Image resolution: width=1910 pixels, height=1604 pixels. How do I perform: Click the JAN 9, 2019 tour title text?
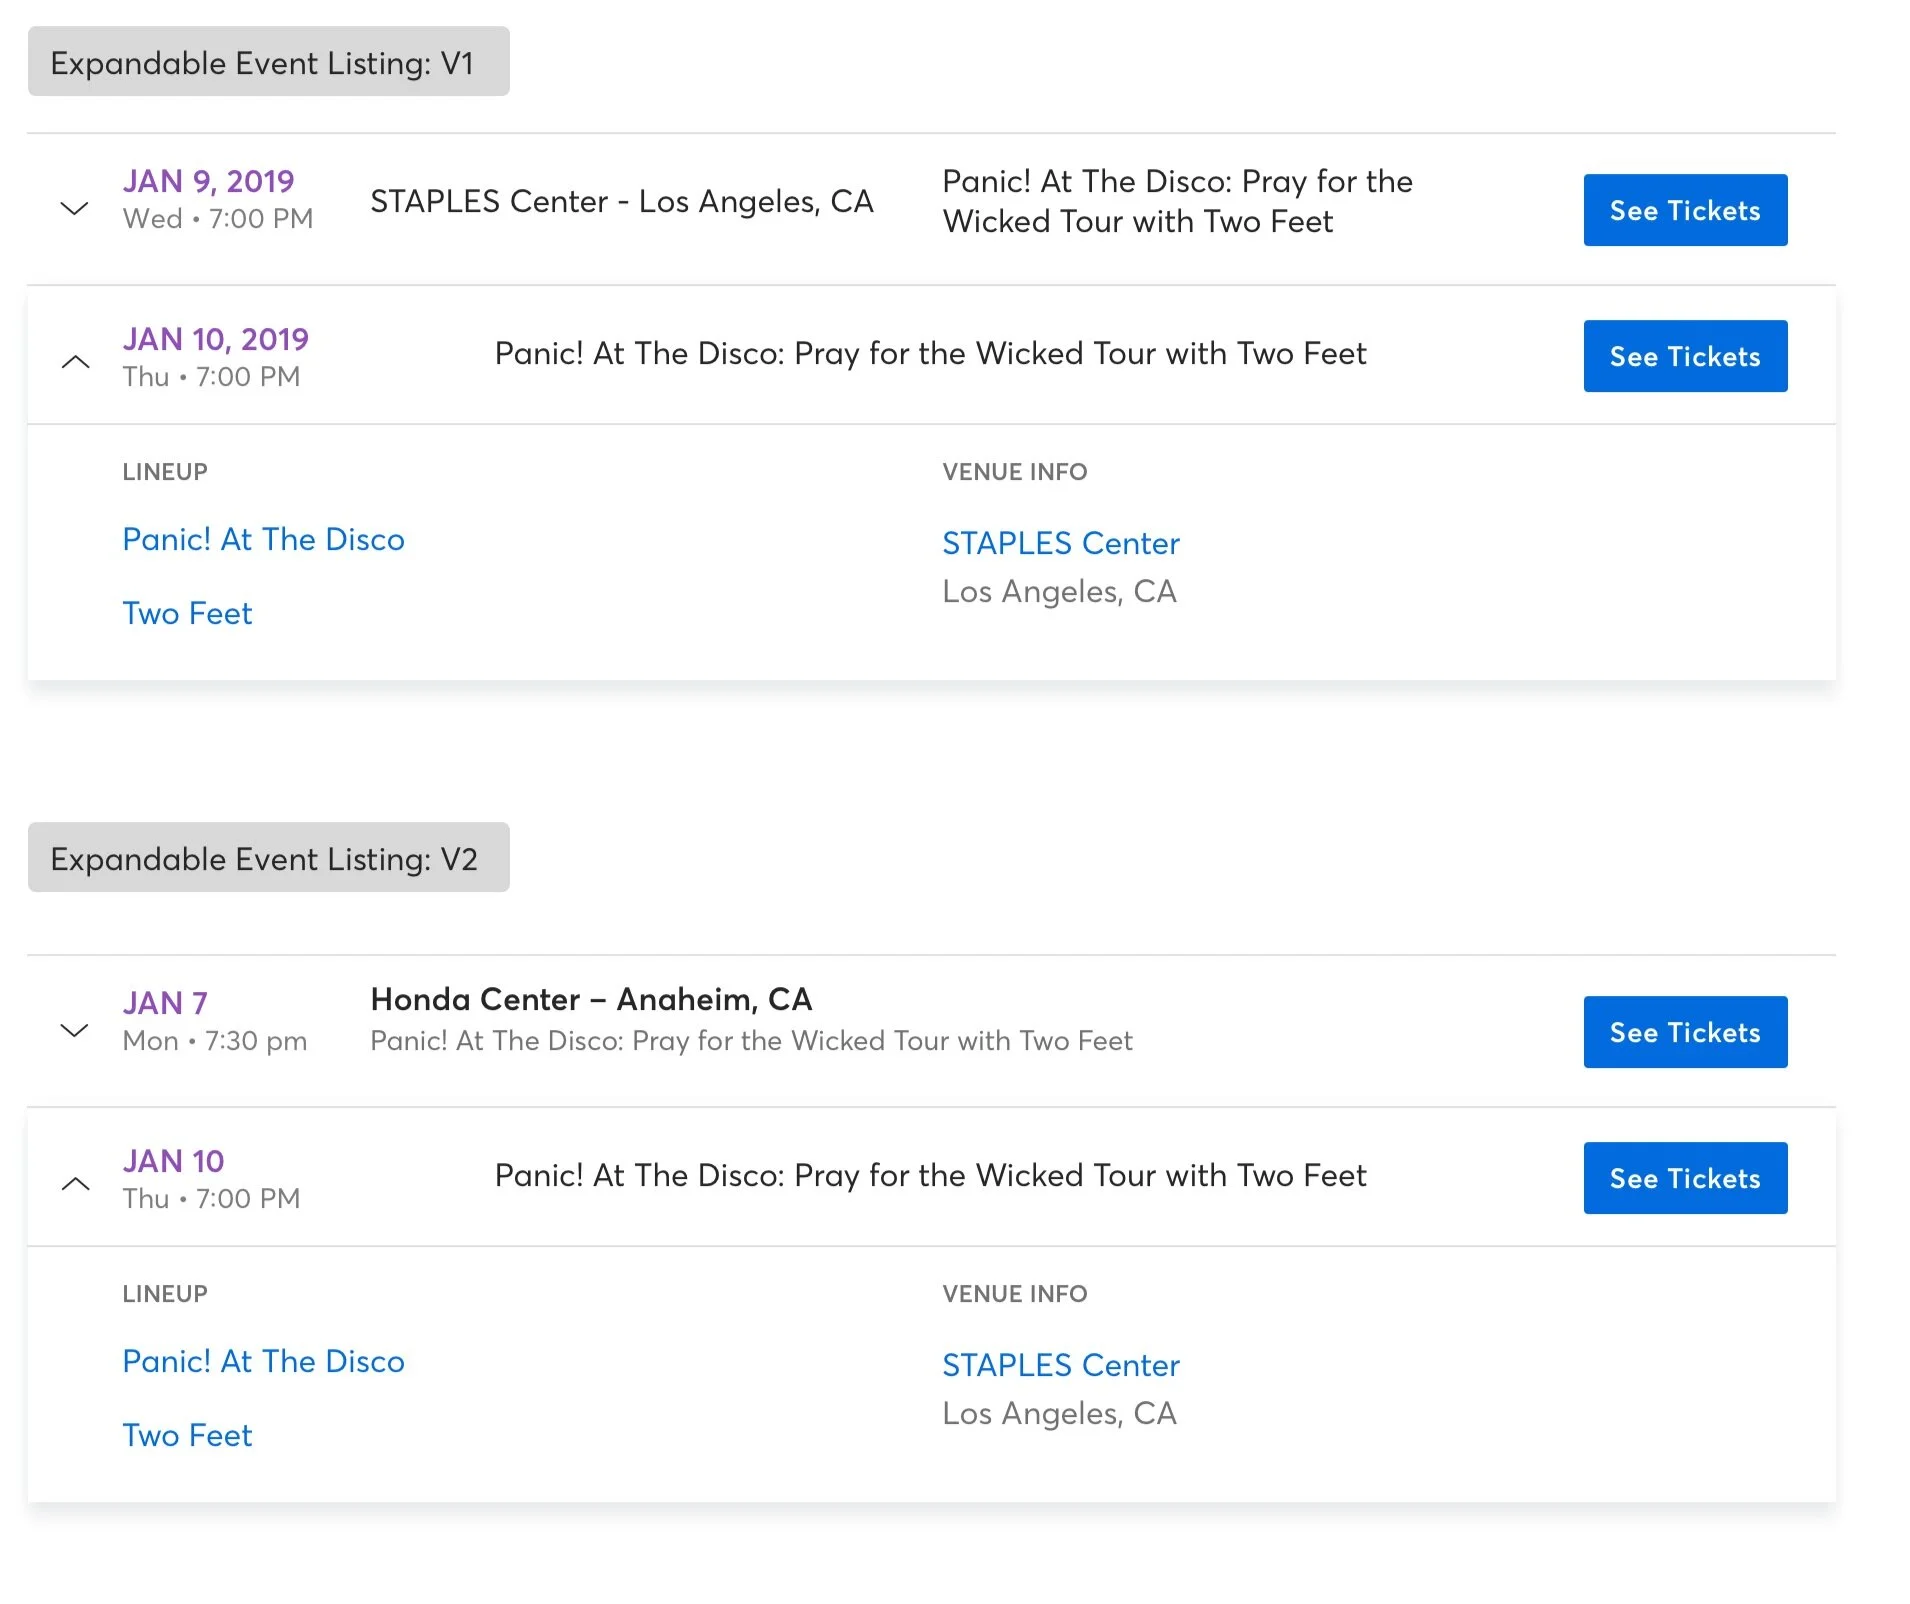pos(1177,202)
